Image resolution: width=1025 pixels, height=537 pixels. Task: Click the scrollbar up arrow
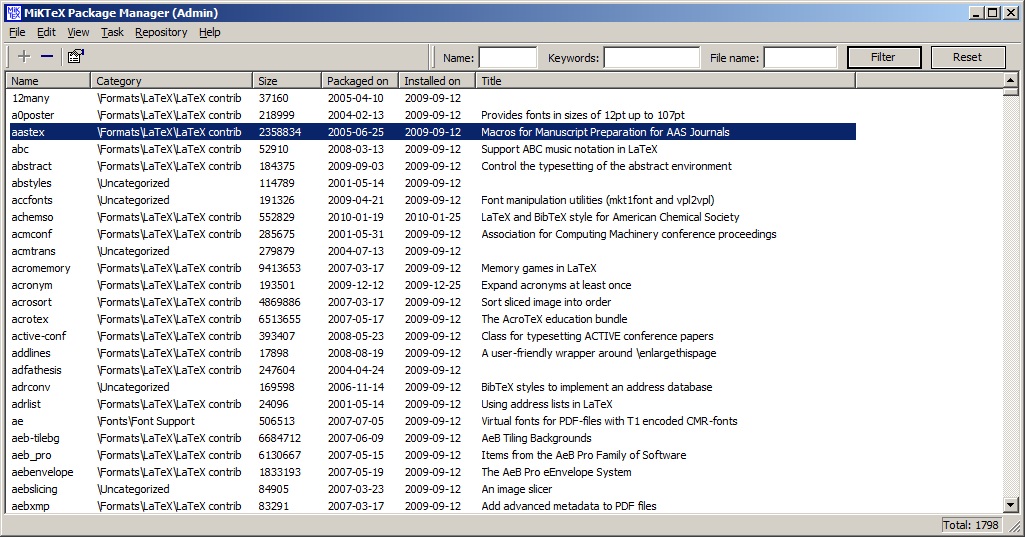[x=1011, y=80]
